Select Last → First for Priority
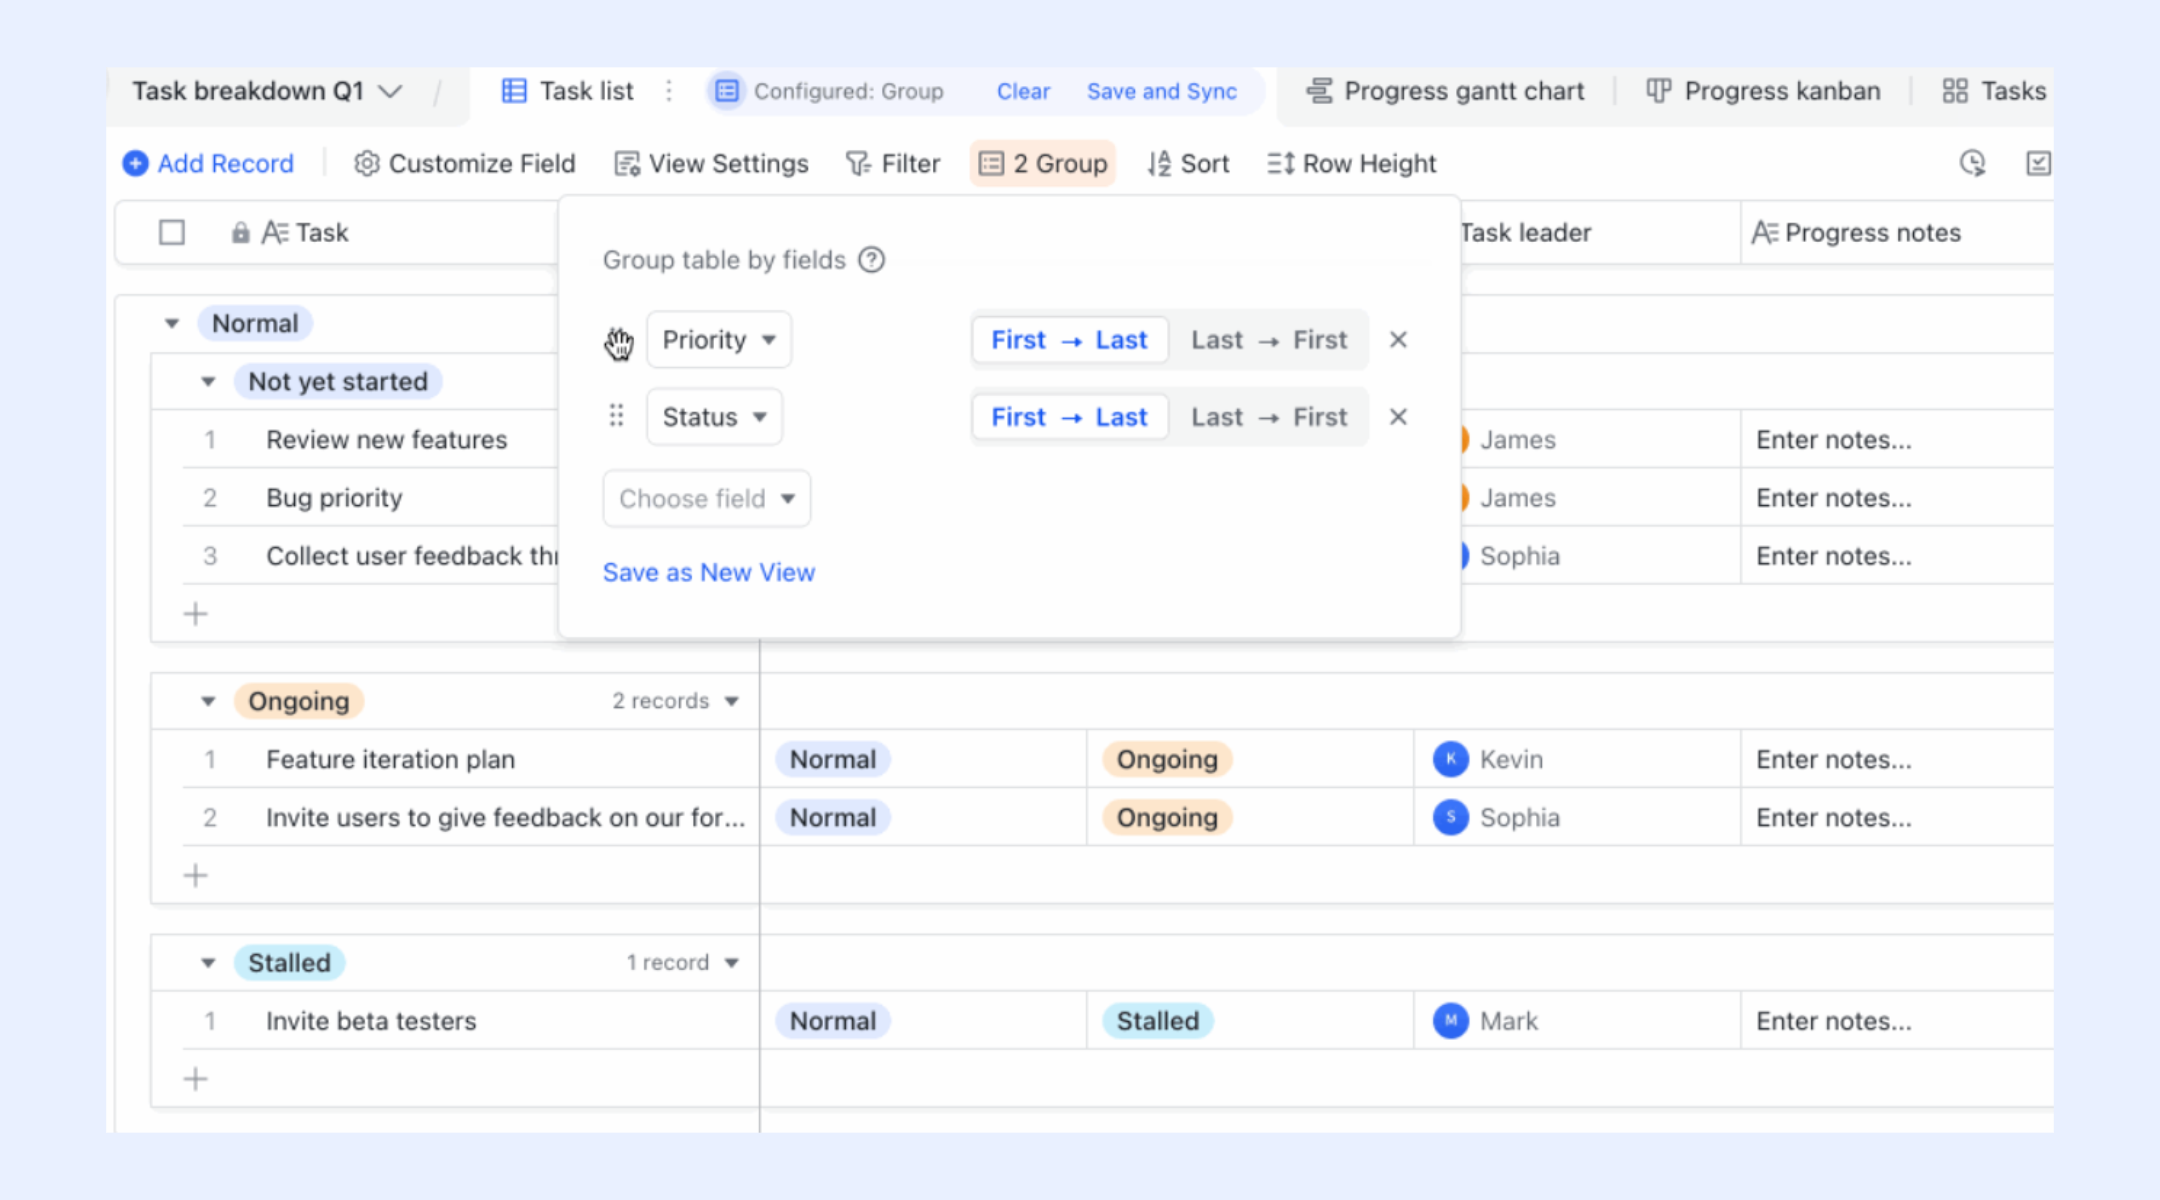 tap(1269, 340)
